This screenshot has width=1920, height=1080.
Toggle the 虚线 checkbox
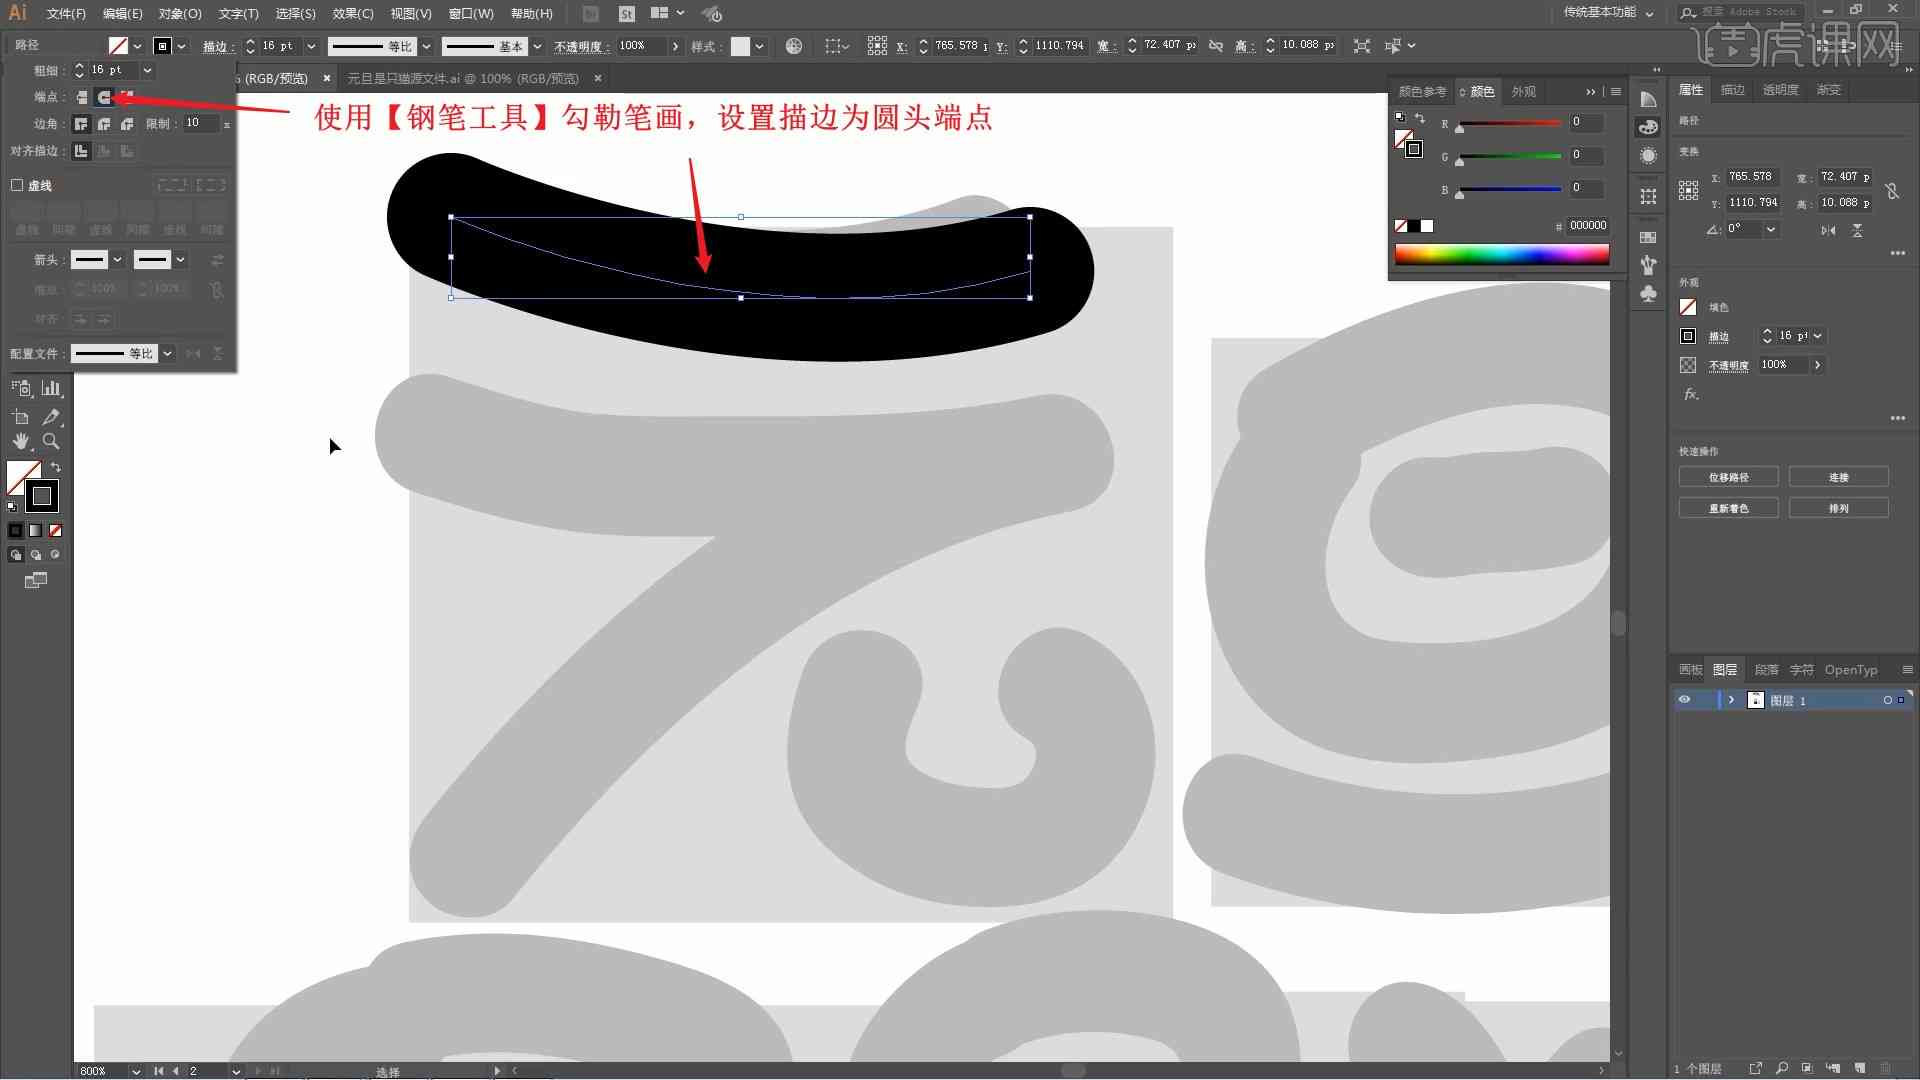tap(18, 185)
